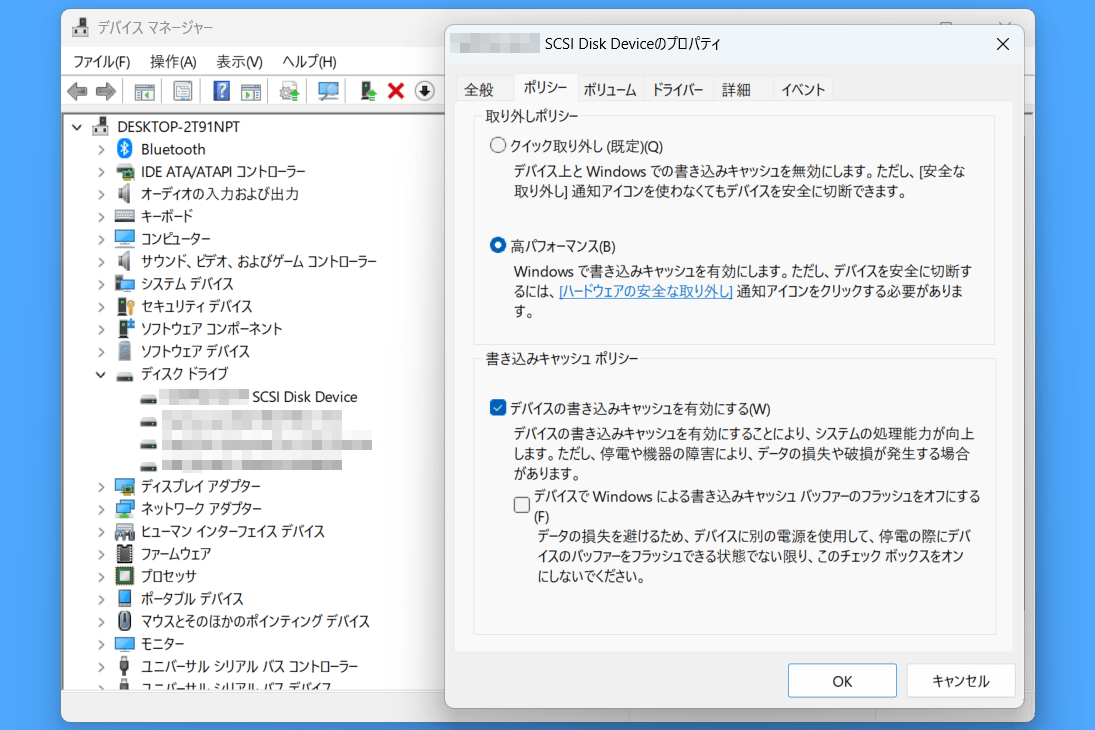Click the blue question mark Help icon
The width and height of the screenshot is (1095, 730).
pos(221,91)
